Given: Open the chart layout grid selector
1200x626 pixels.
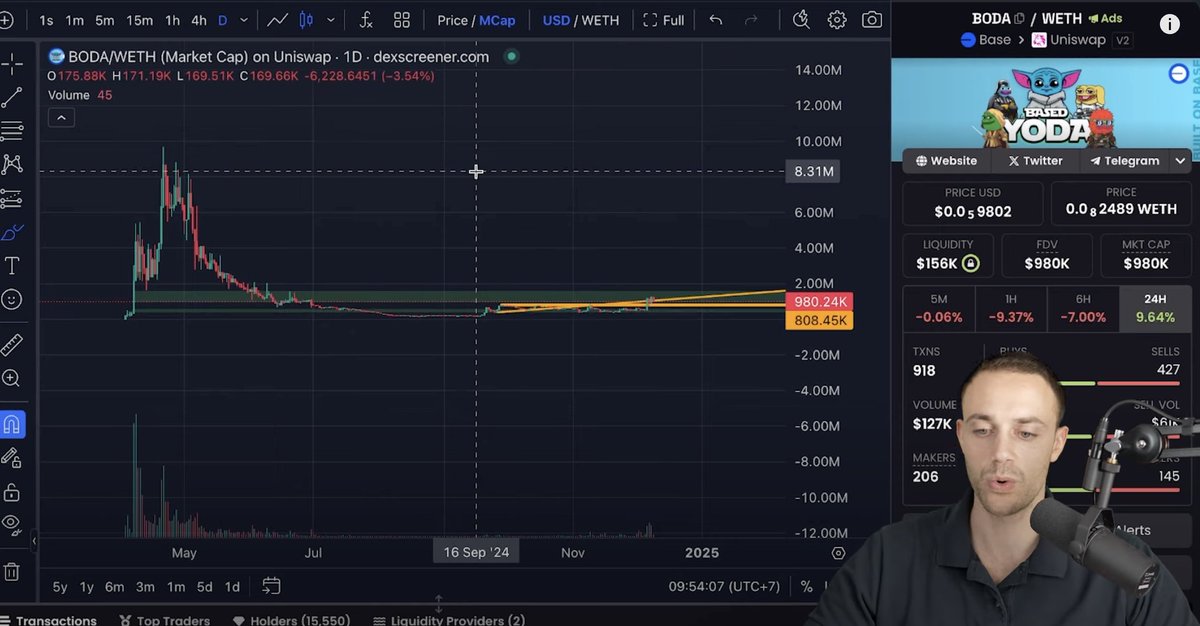Looking at the screenshot, I should pyautogui.click(x=402, y=20).
